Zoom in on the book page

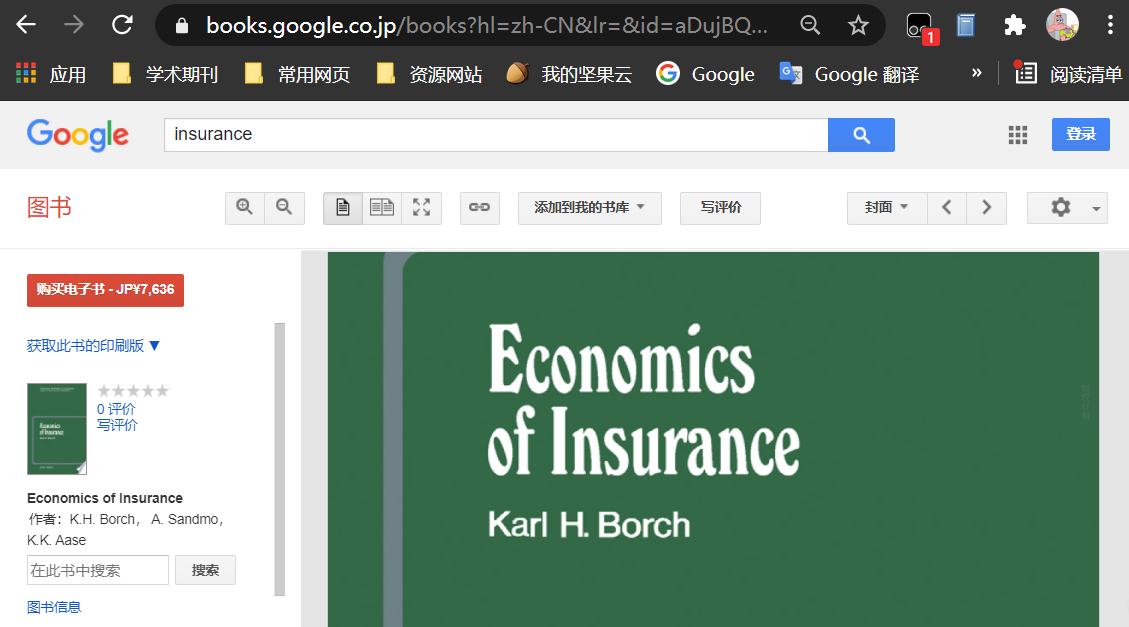point(245,208)
